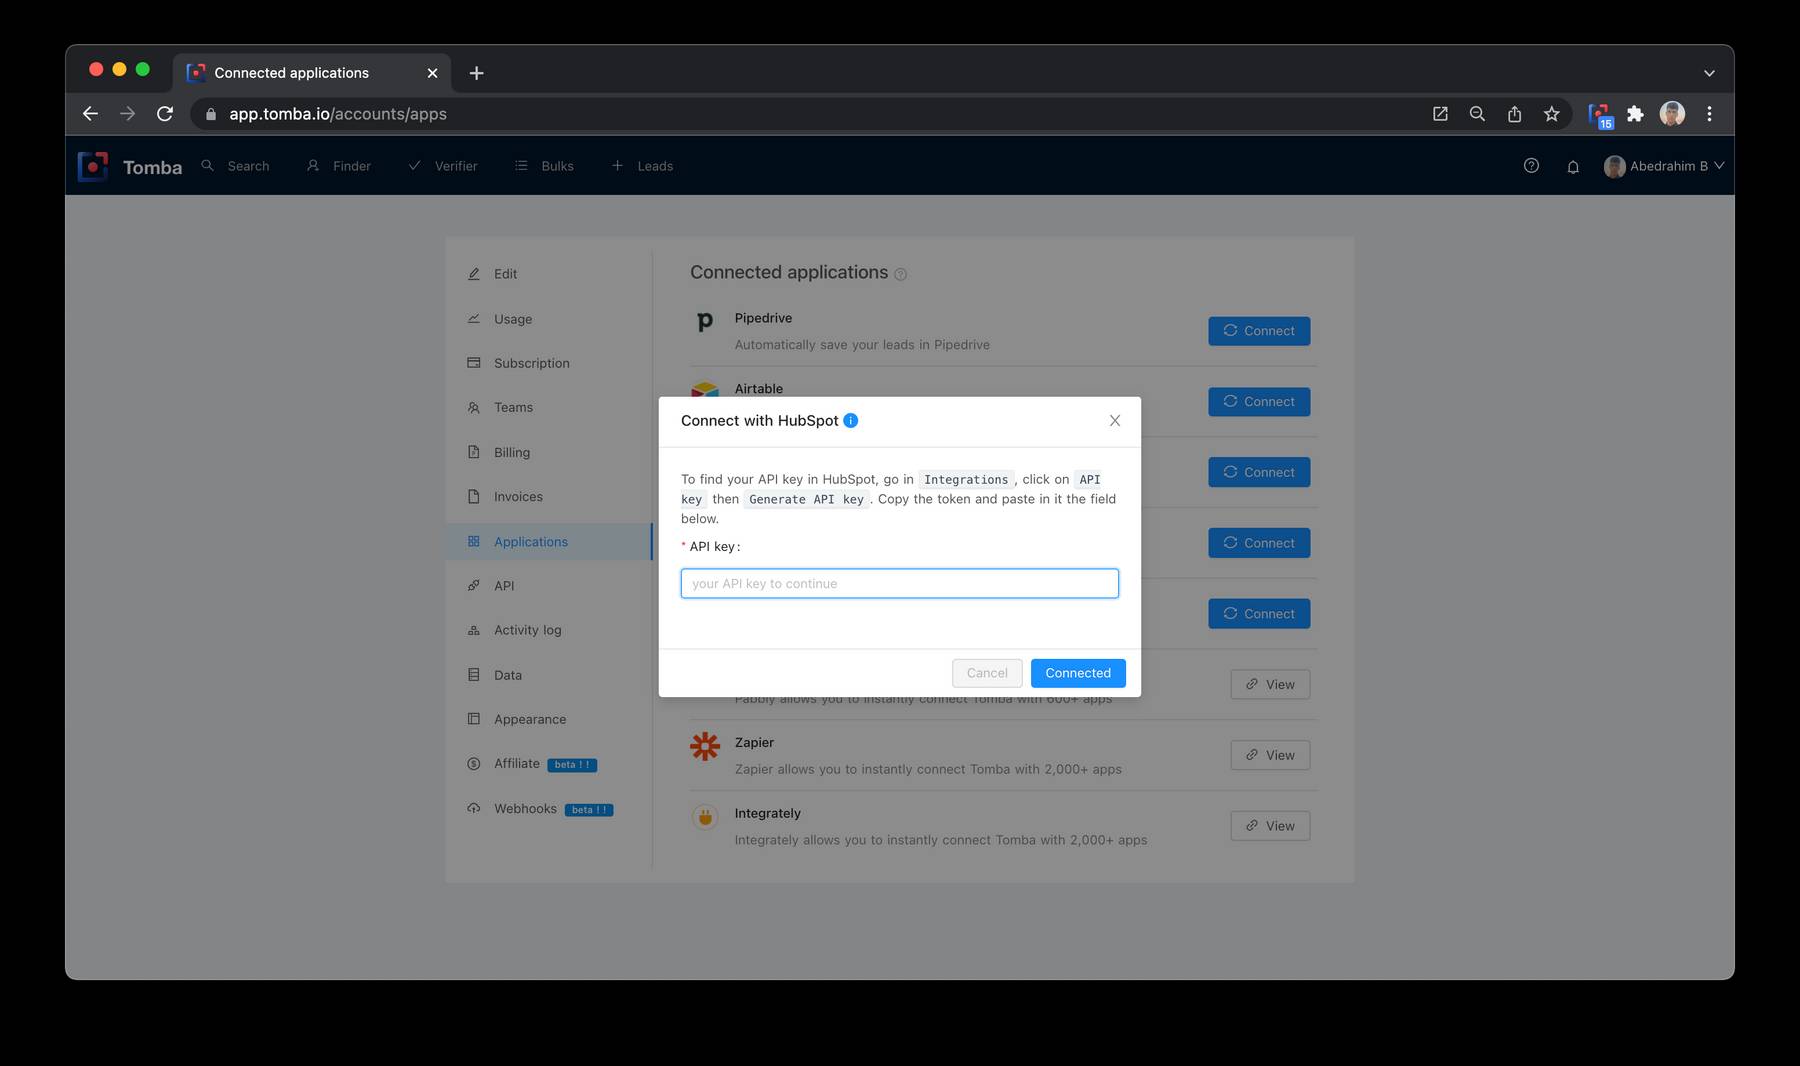Click the browser zoom magnifier icon
1800x1066 pixels.
(1477, 114)
